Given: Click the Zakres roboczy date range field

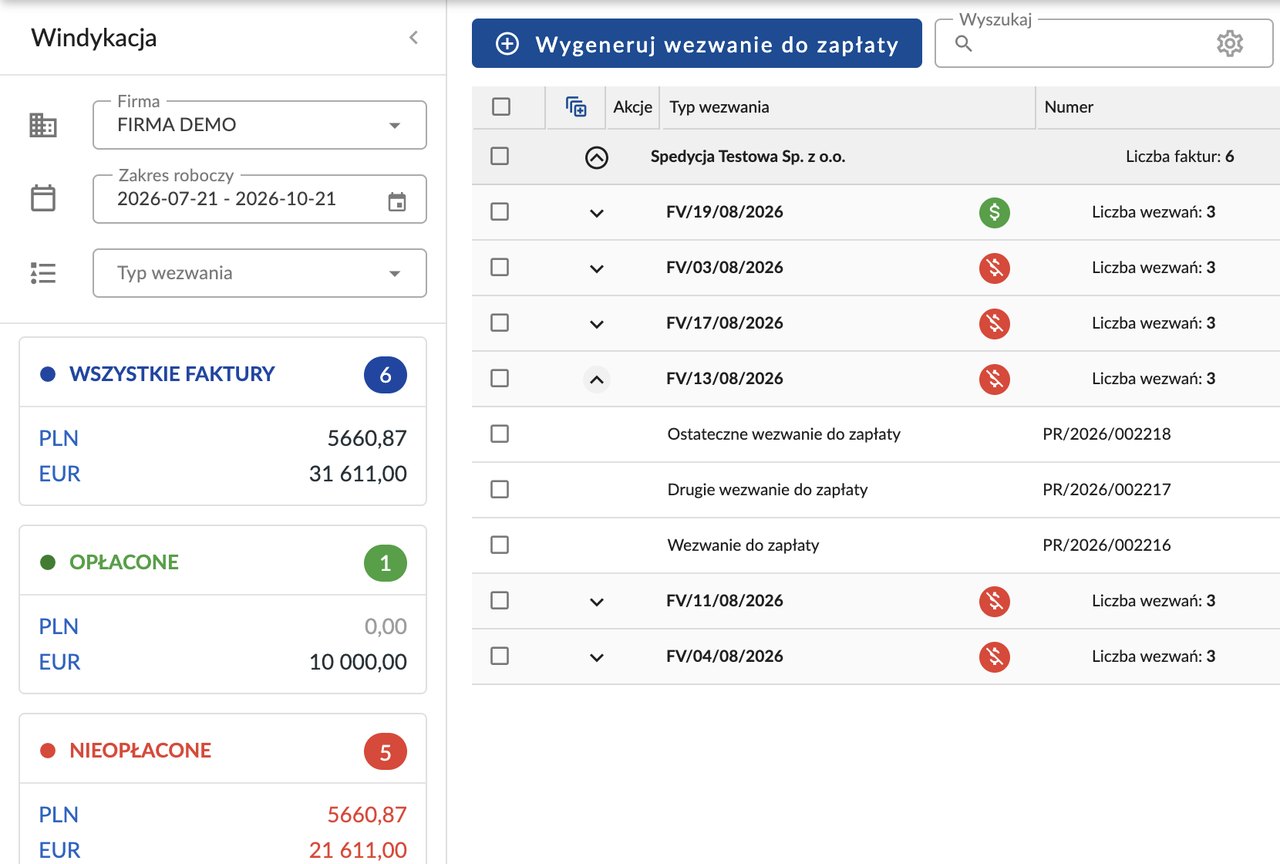Looking at the screenshot, I should [x=260, y=199].
